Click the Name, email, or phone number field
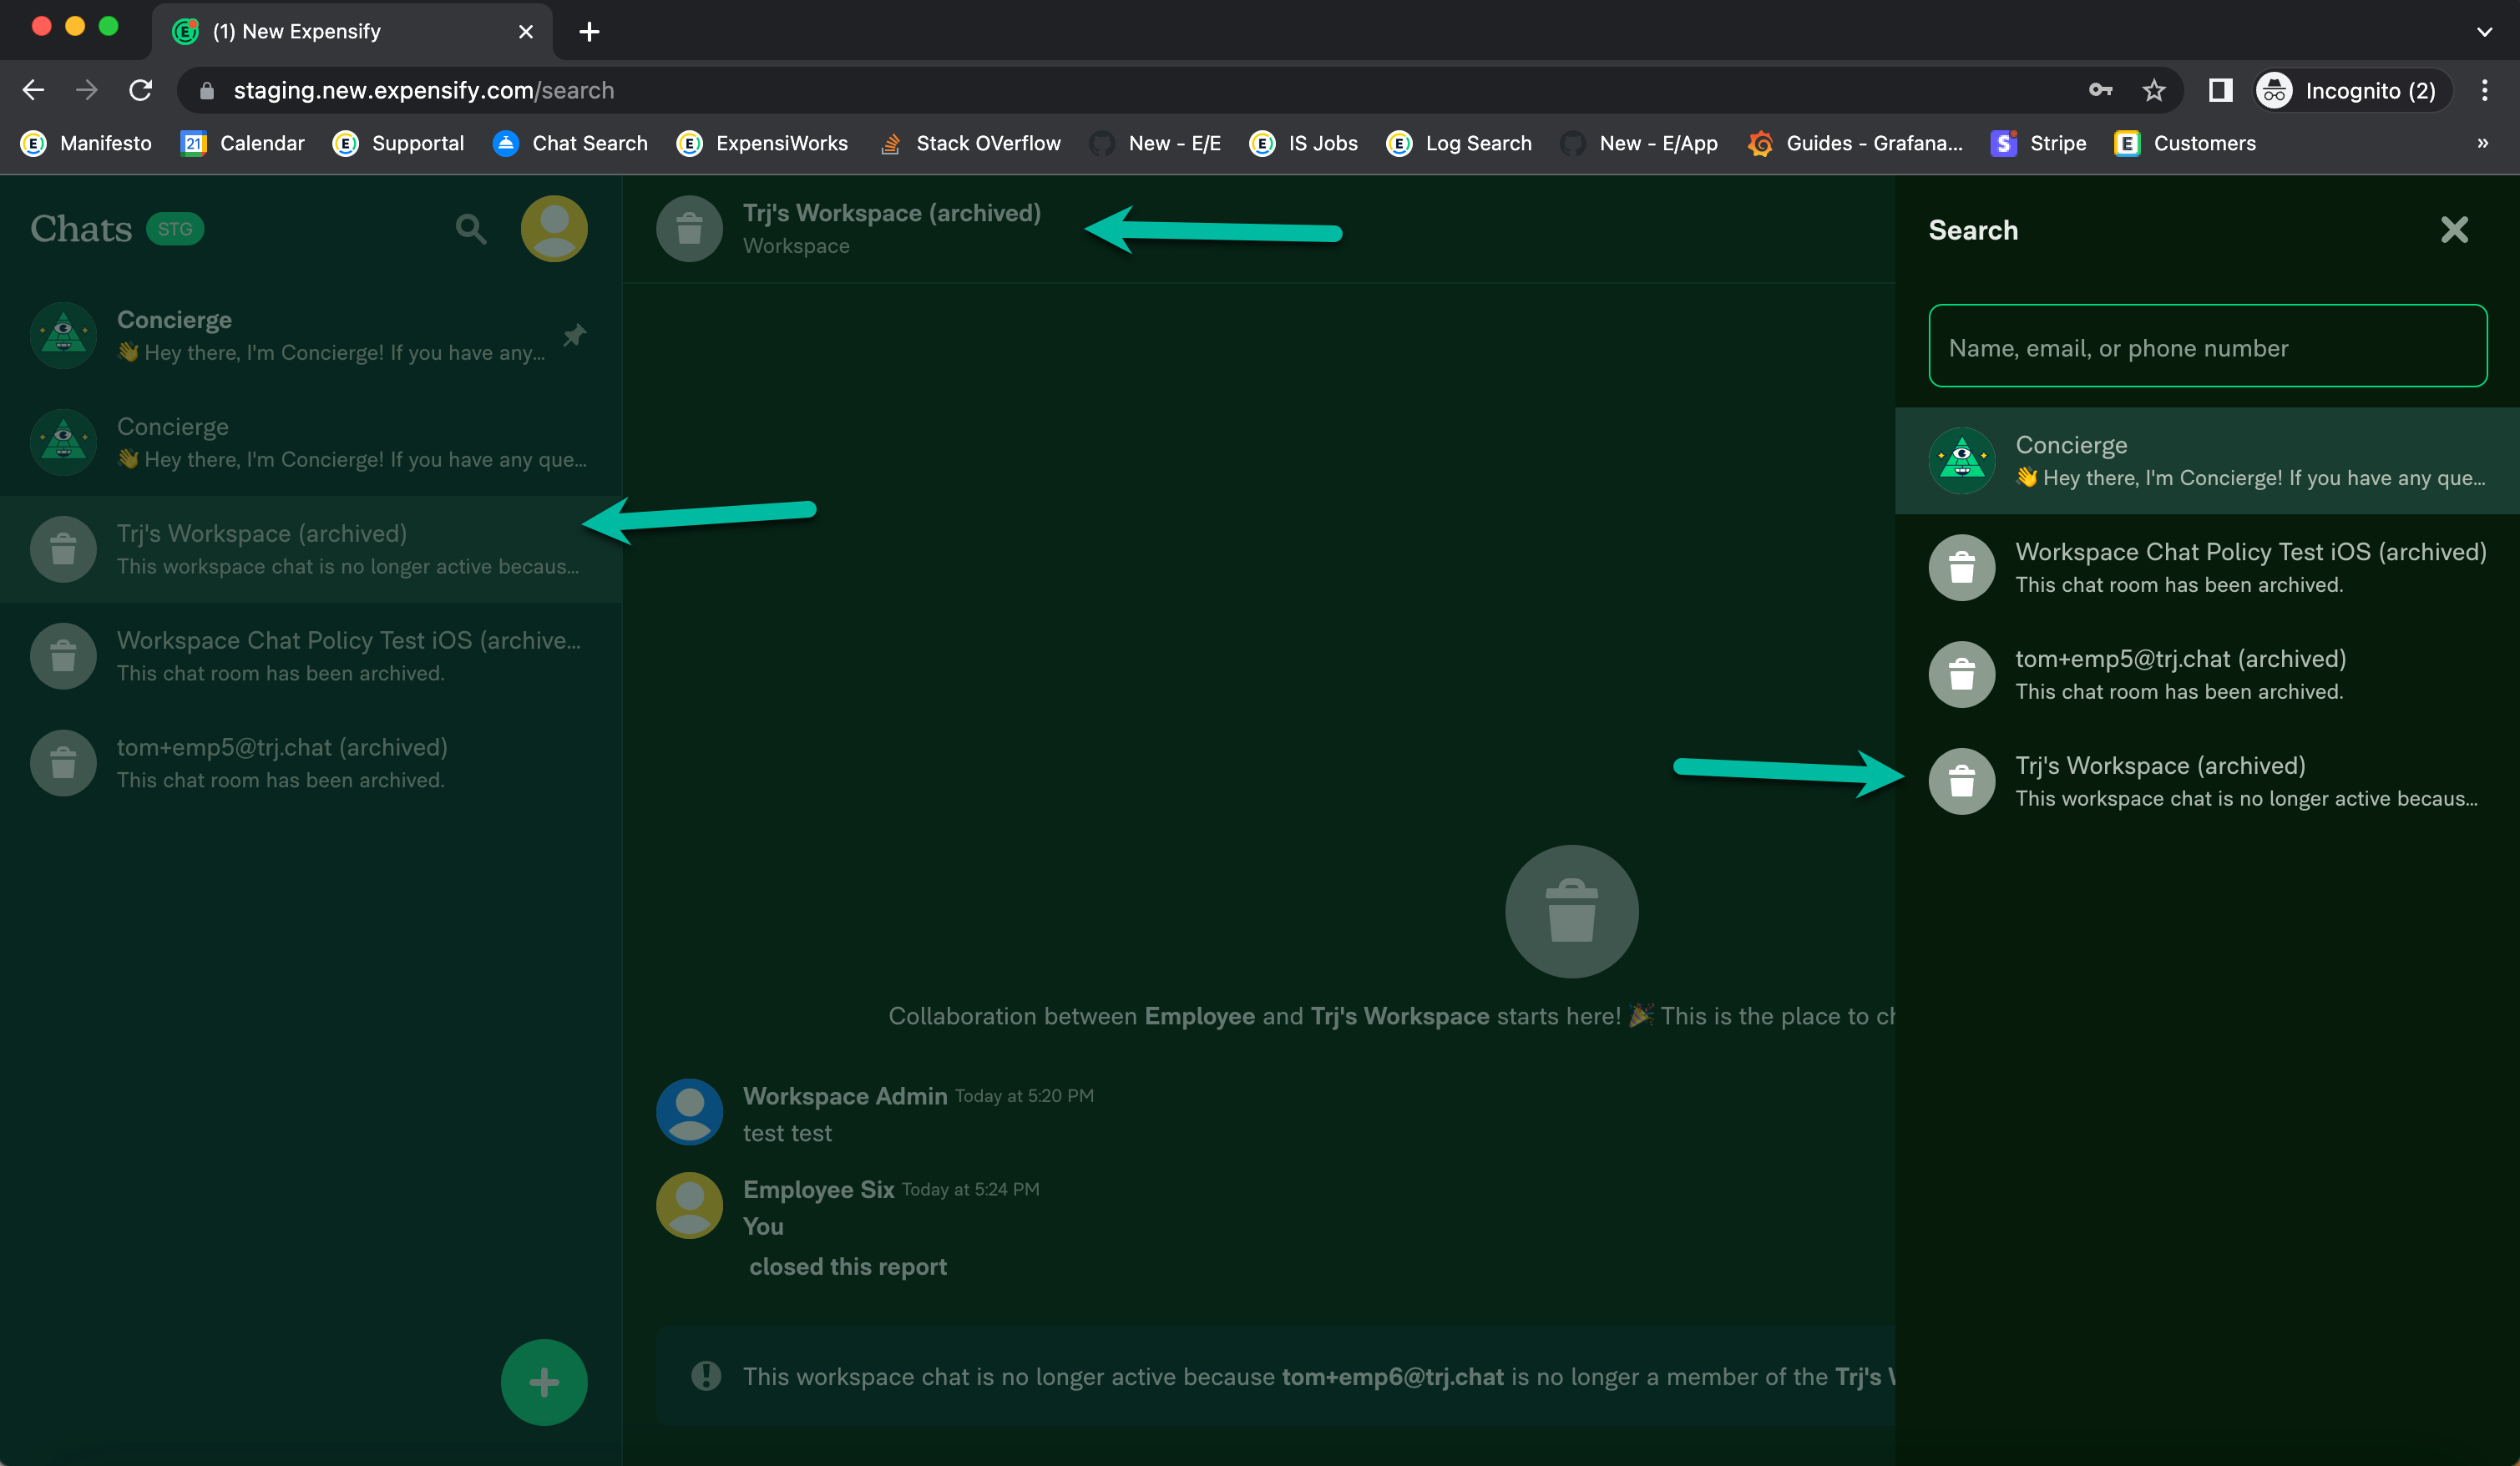2520x1466 pixels. [x=2208, y=347]
